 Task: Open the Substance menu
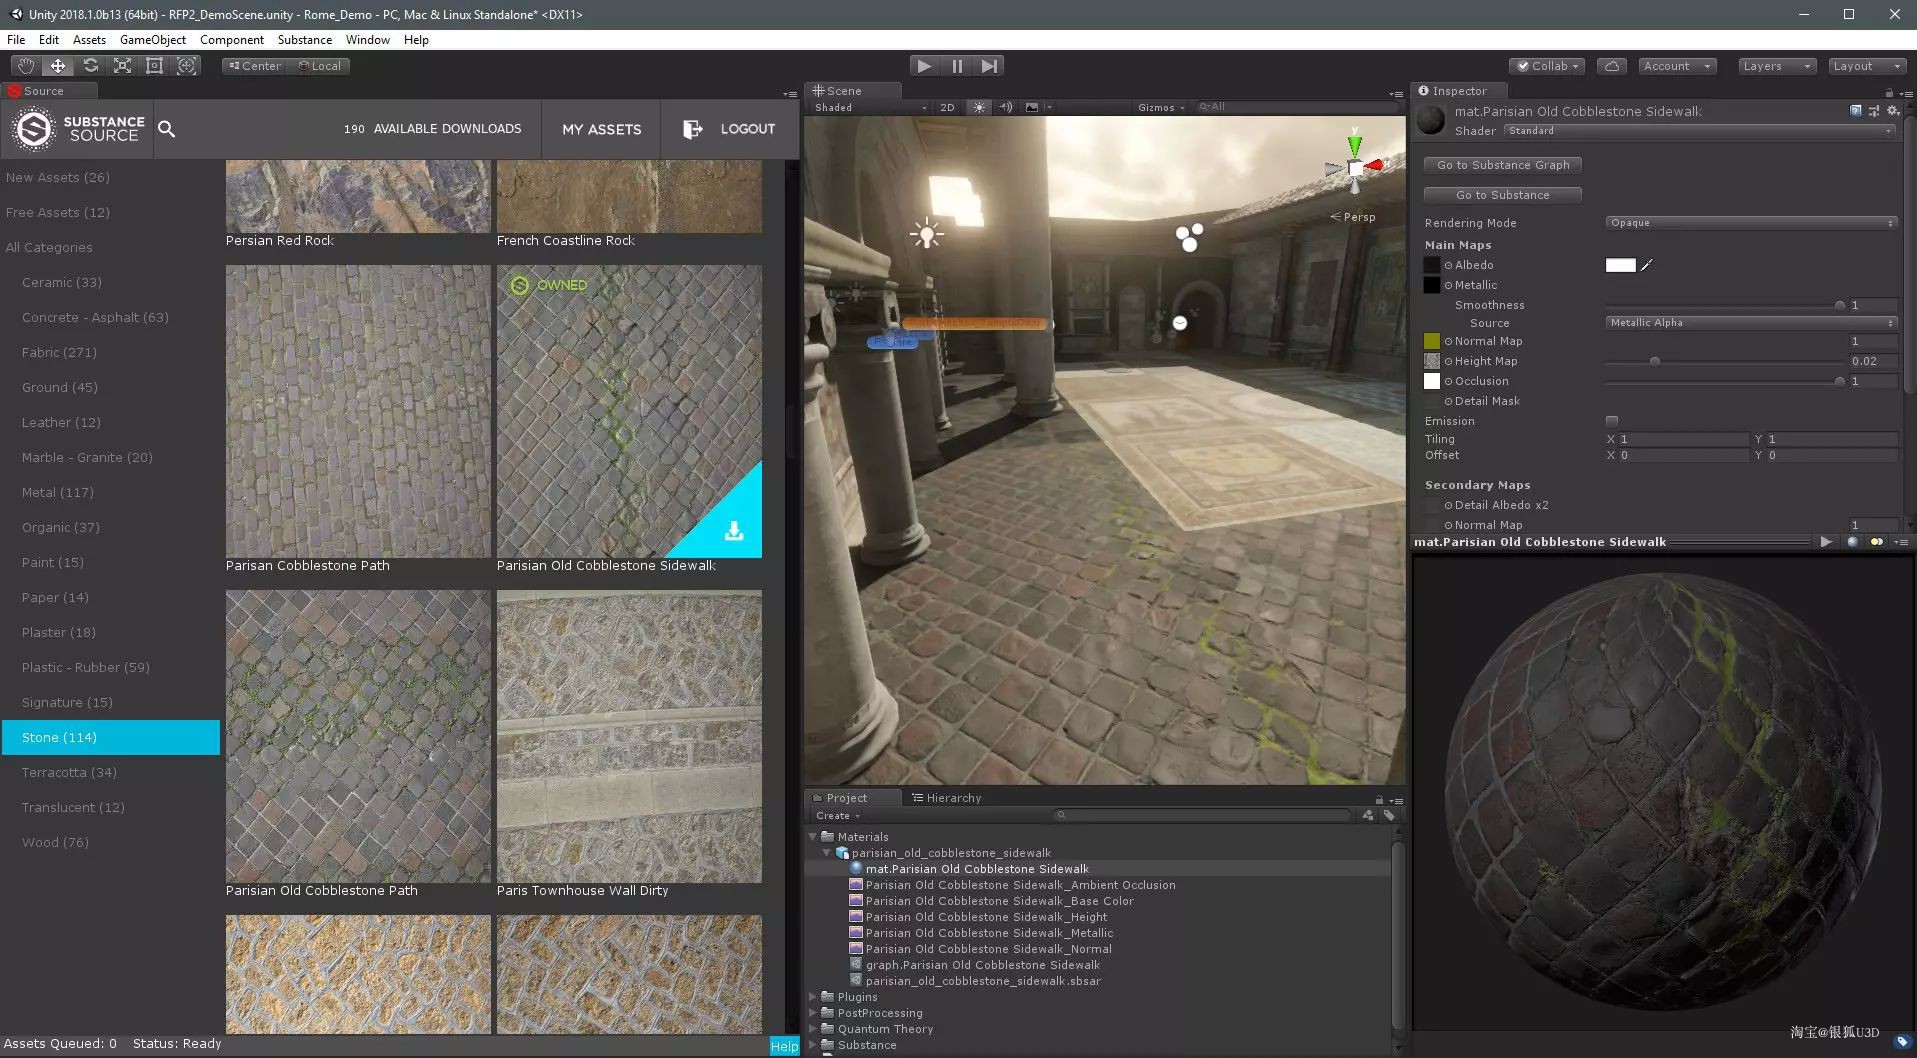tap(305, 40)
